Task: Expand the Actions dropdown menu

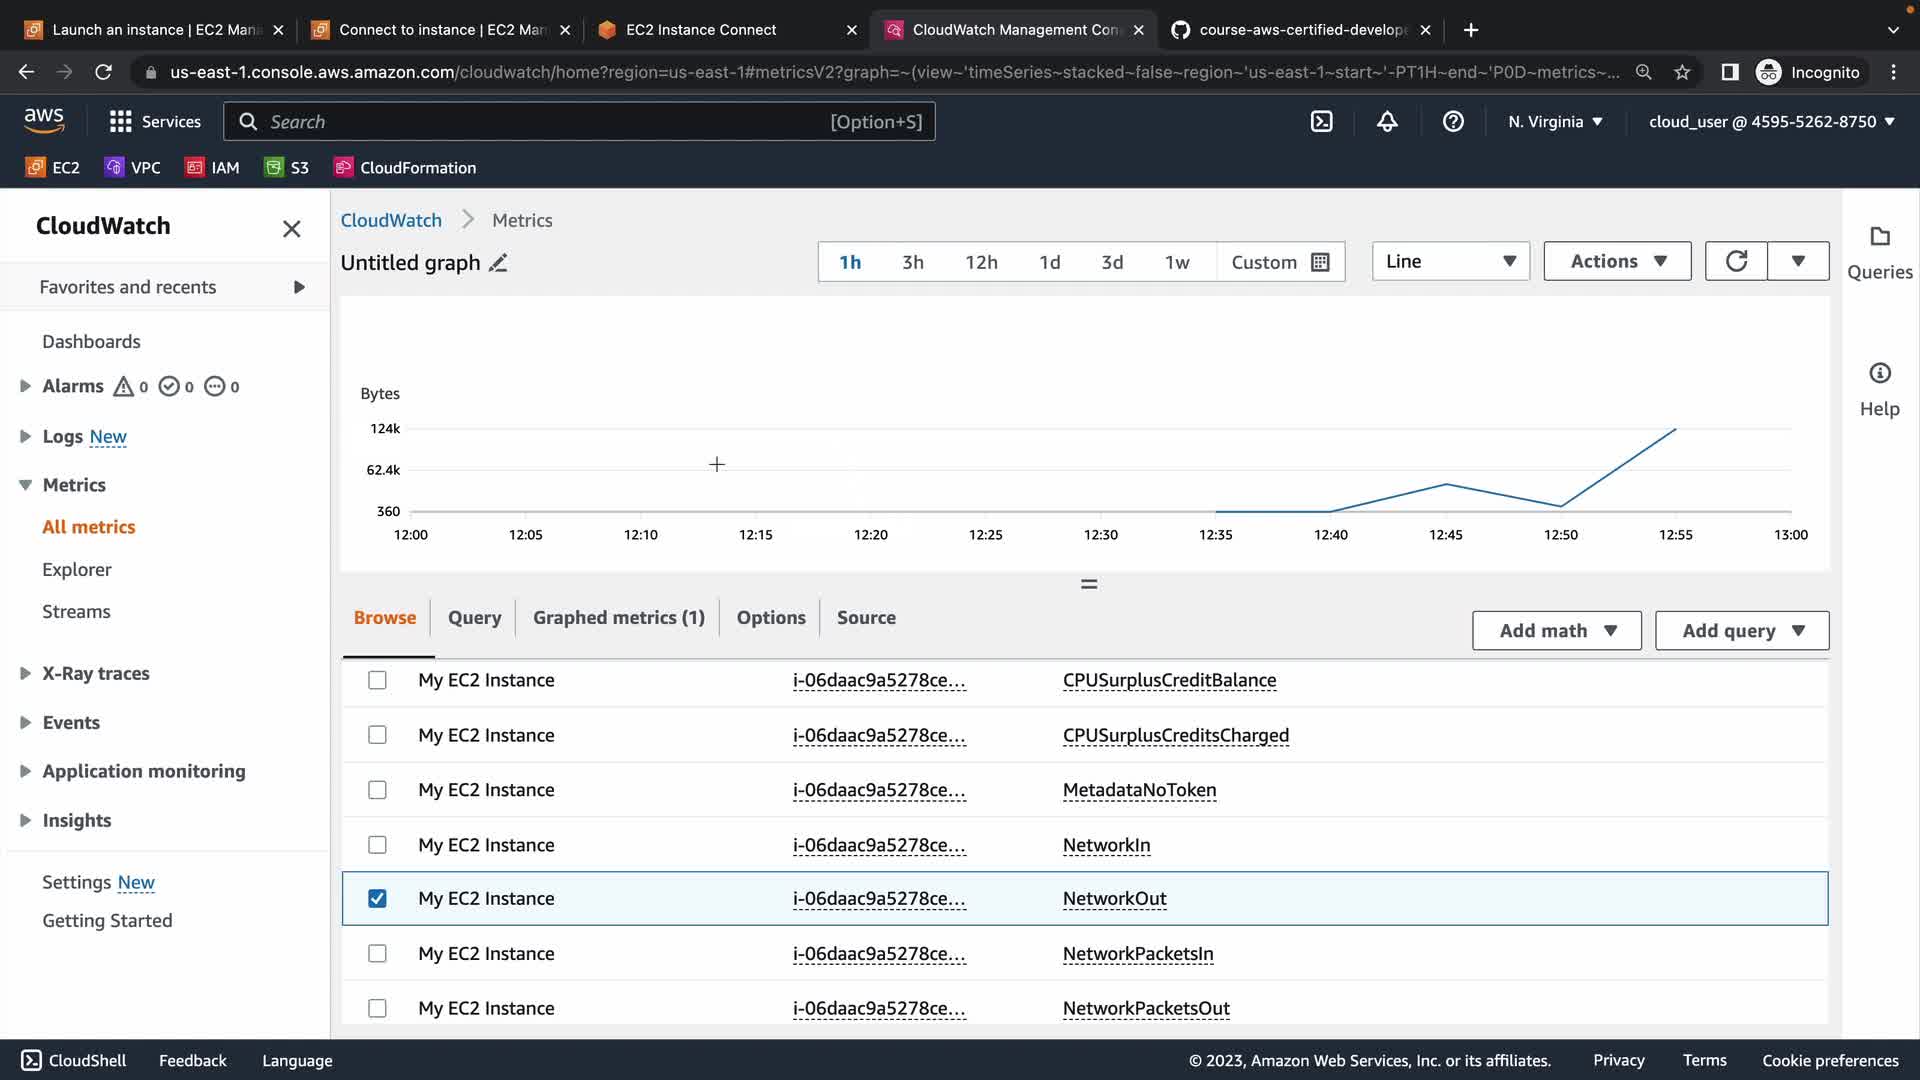Action: [x=1617, y=261]
